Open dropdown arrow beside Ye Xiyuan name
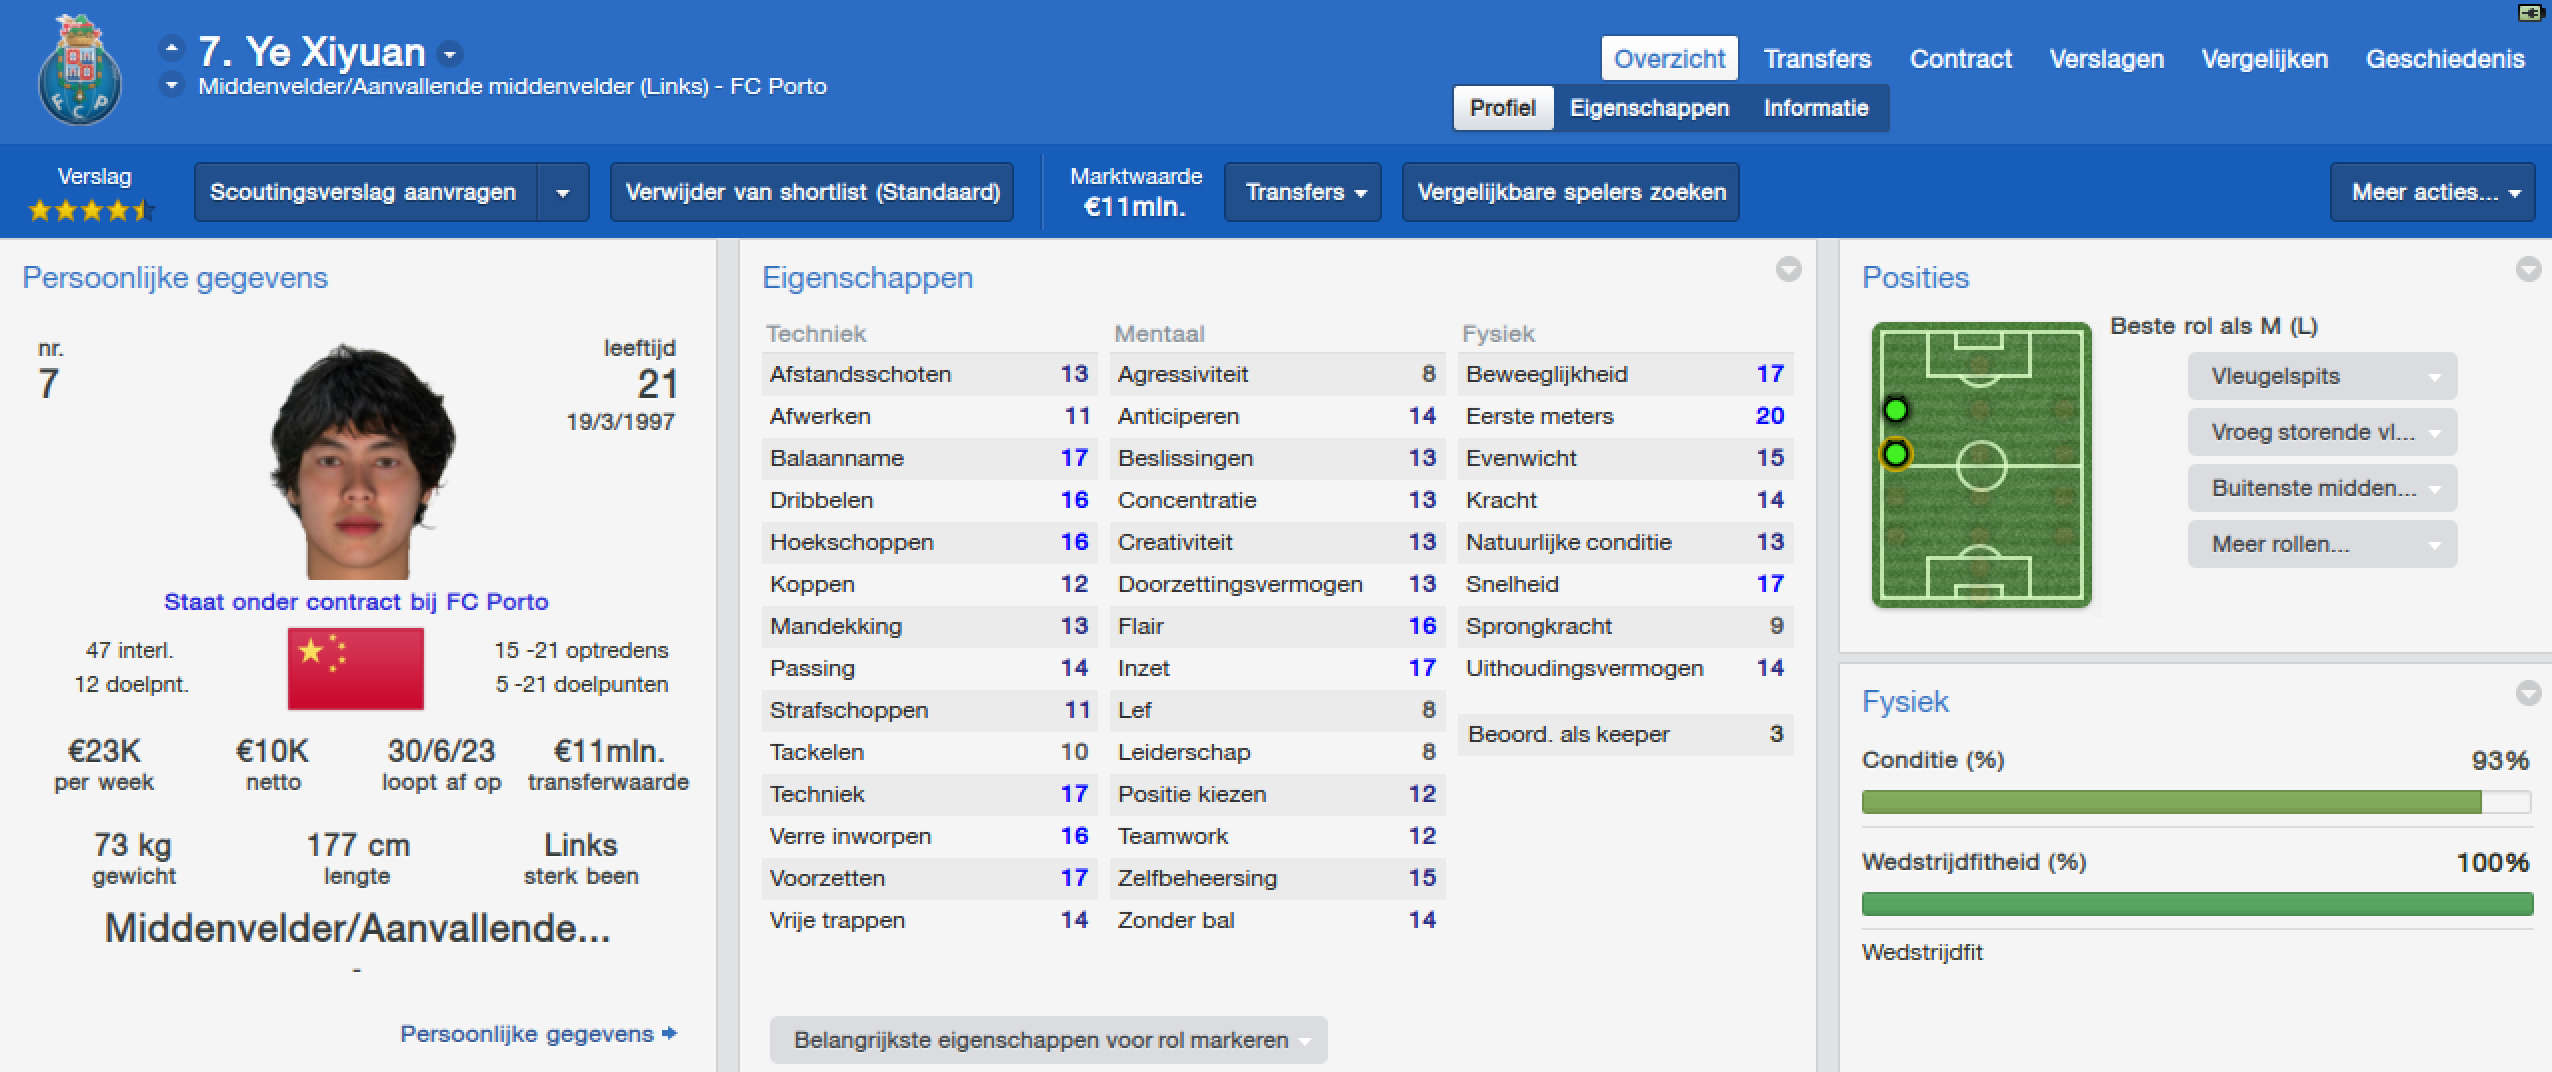 point(450,54)
